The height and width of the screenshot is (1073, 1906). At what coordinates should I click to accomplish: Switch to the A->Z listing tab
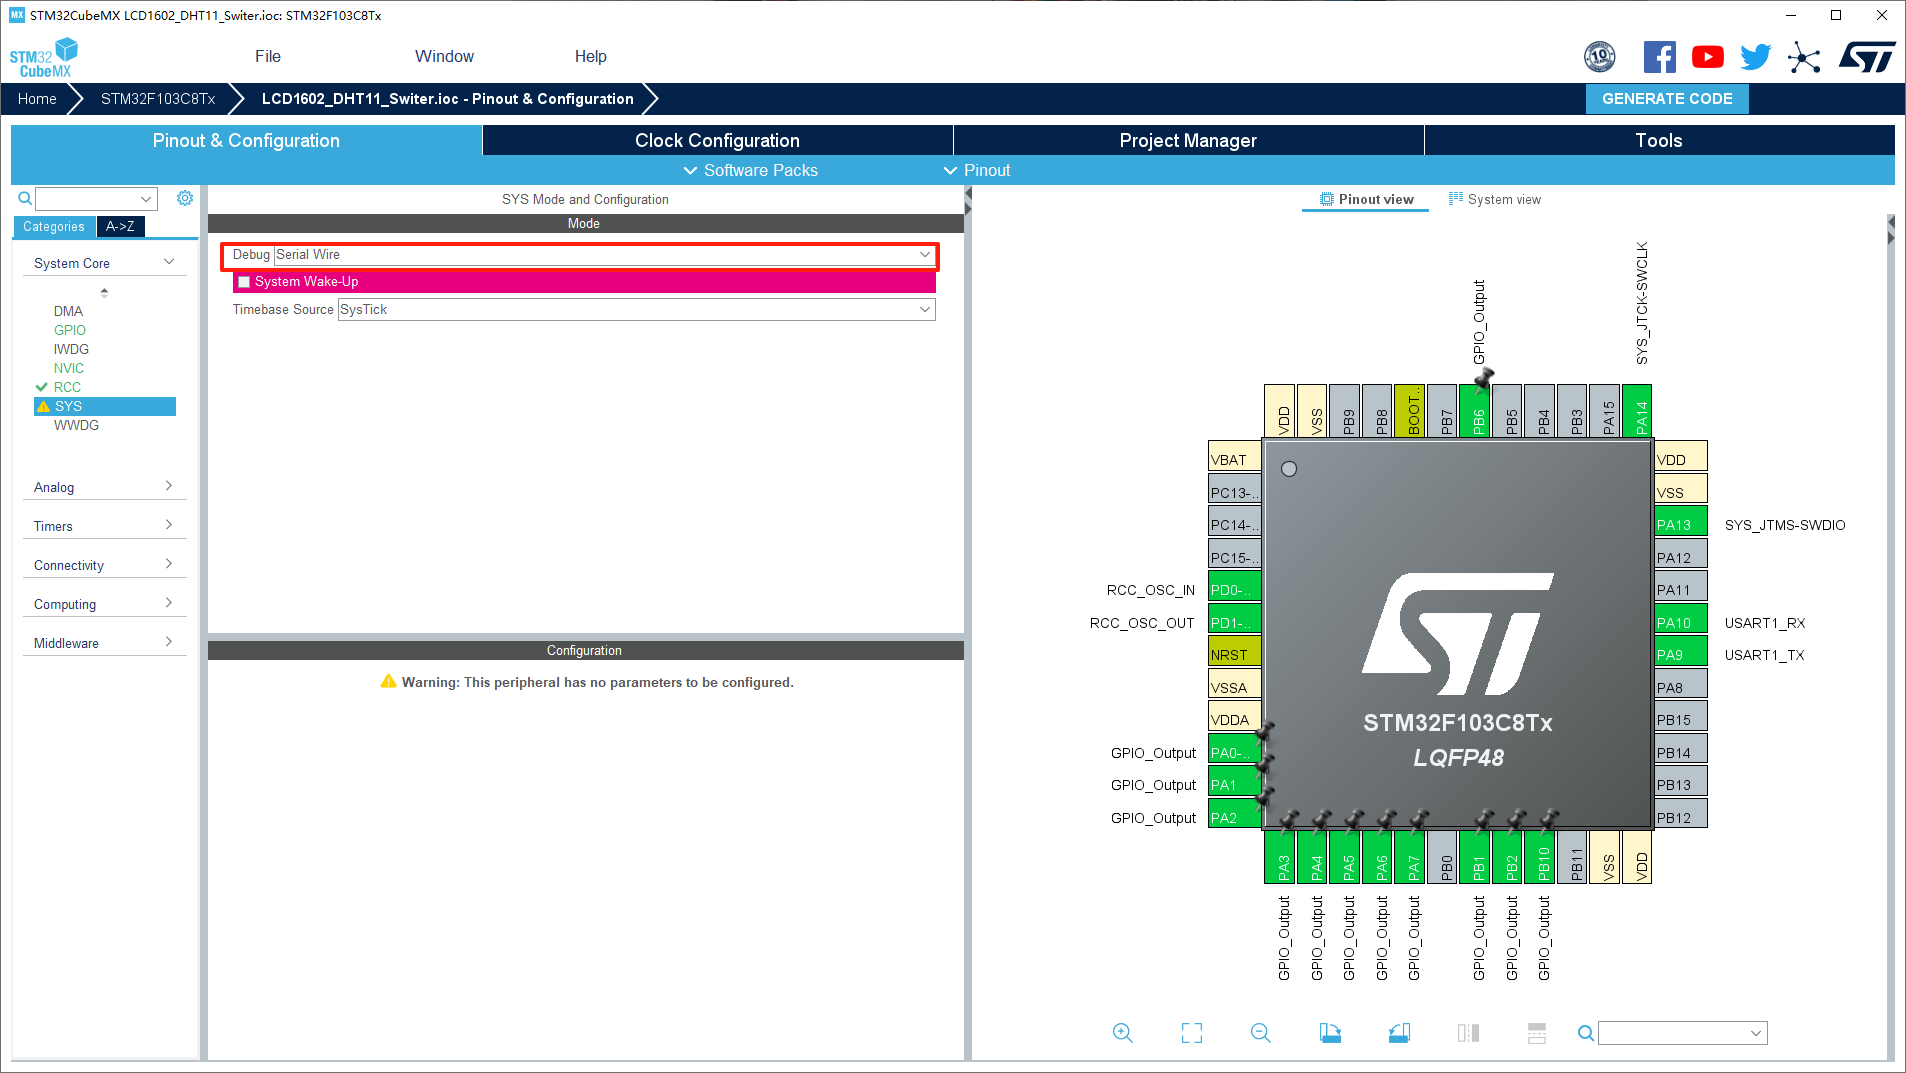click(120, 227)
